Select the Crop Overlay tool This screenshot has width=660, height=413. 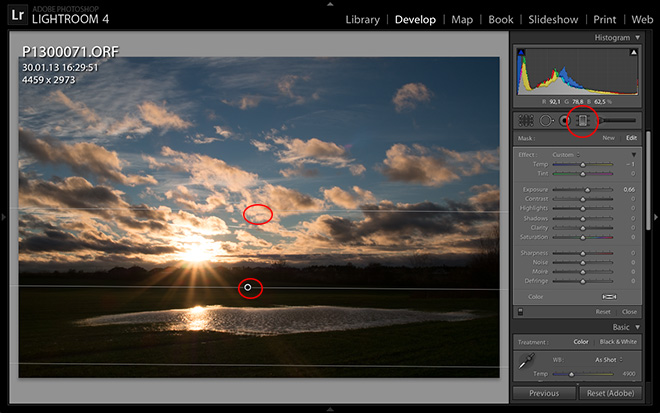(x=526, y=121)
